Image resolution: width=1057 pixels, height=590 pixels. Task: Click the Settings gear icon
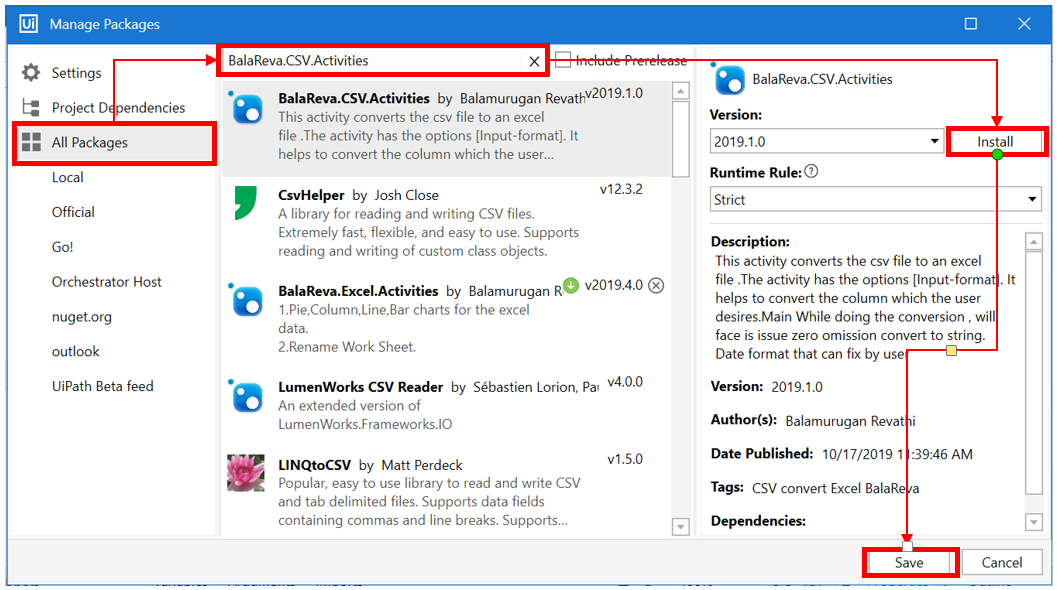pyautogui.click(x=31, y=73)
